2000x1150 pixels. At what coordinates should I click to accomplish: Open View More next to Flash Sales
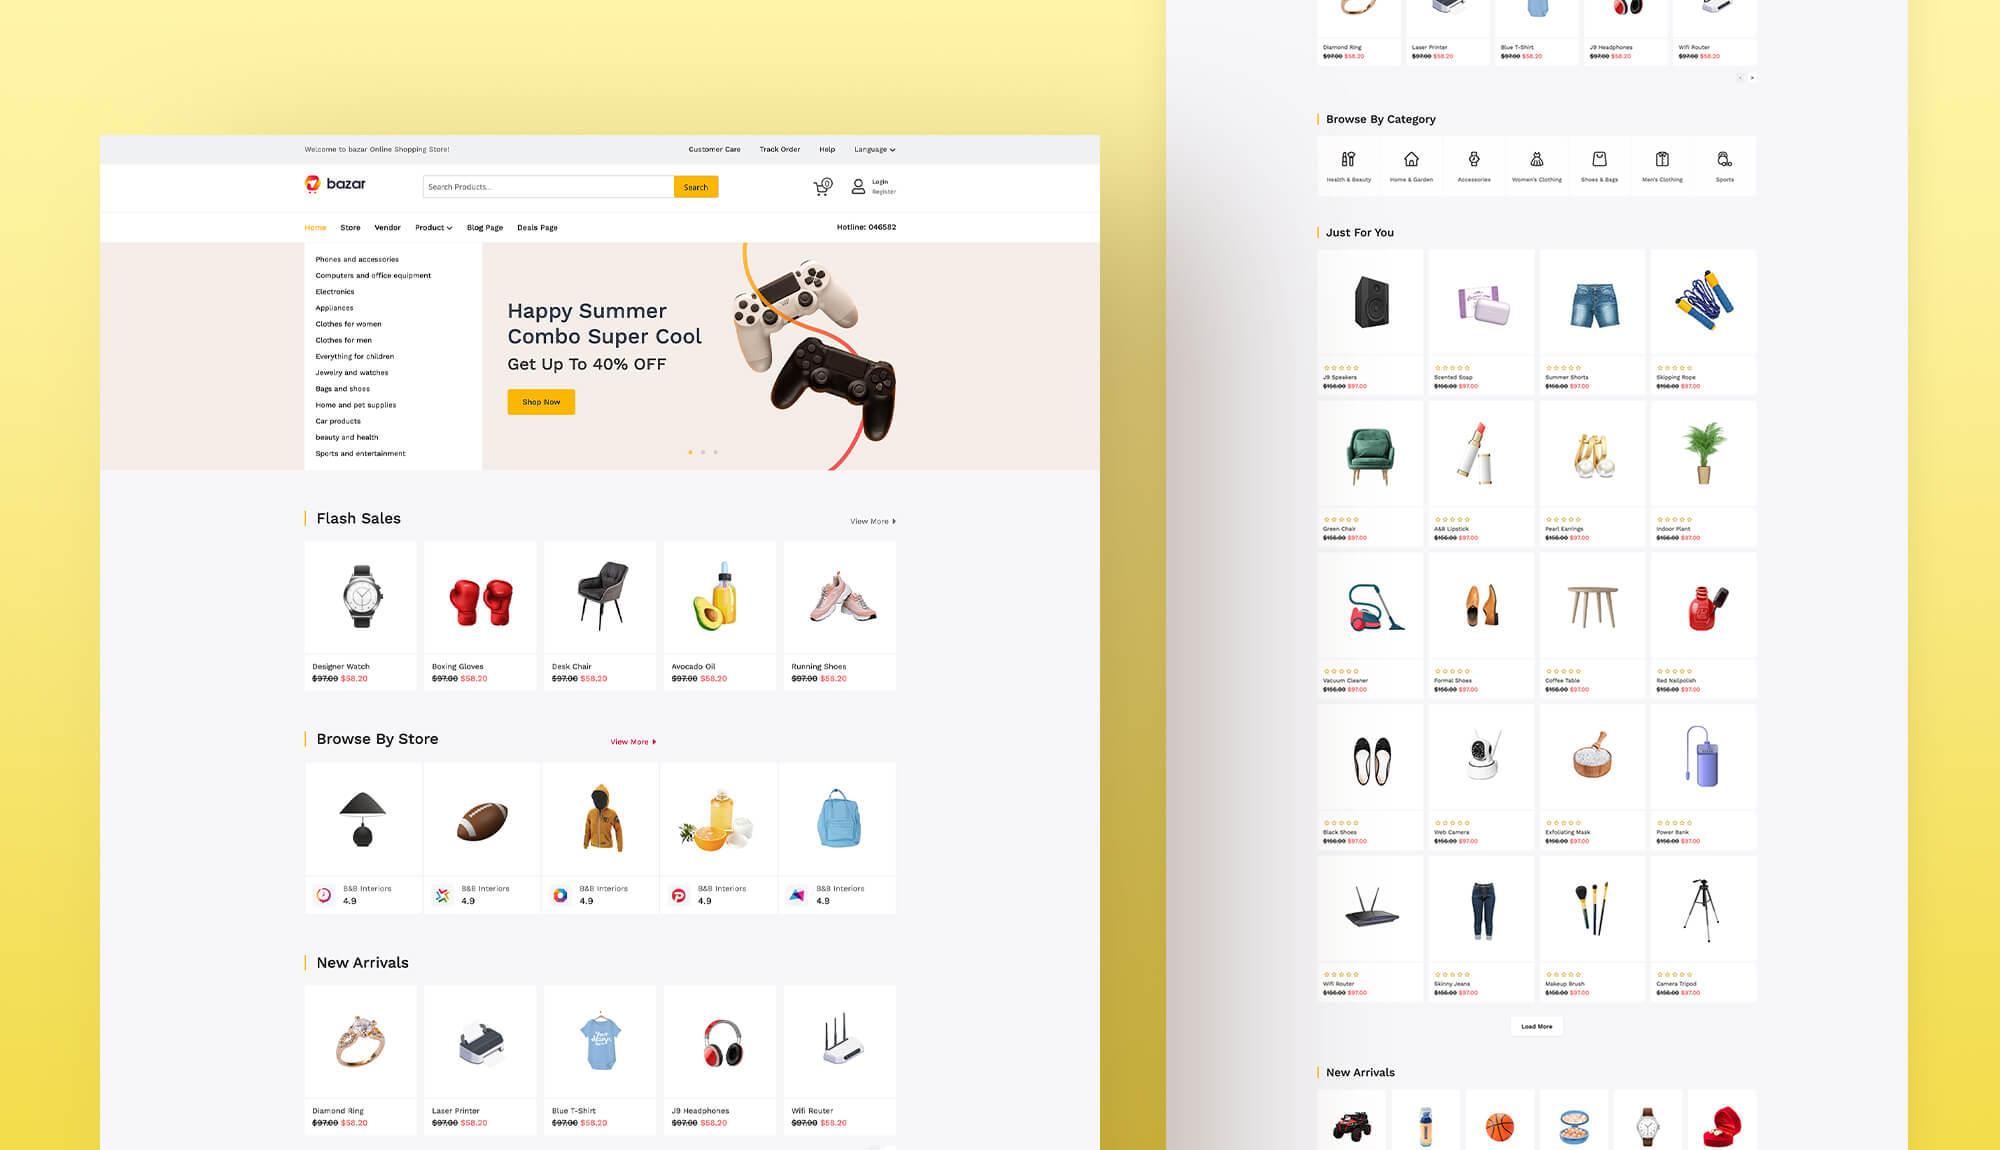point(870,521)
